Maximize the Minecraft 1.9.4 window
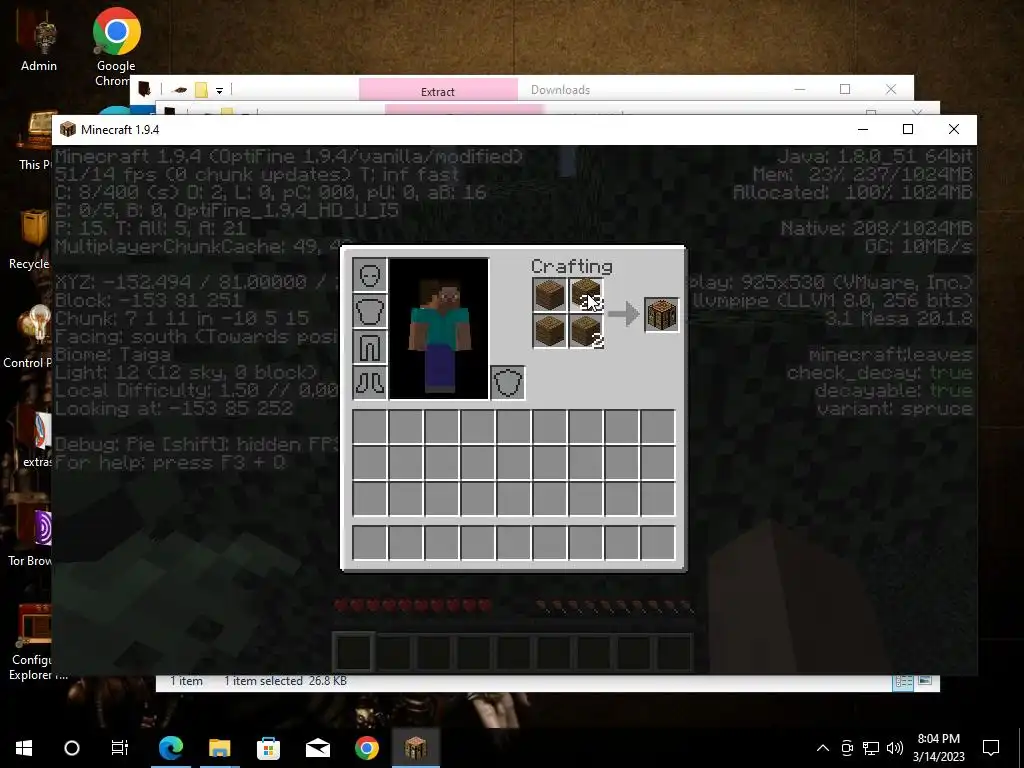This screenshot has height=768, width=1024. [x=908, y=129]
